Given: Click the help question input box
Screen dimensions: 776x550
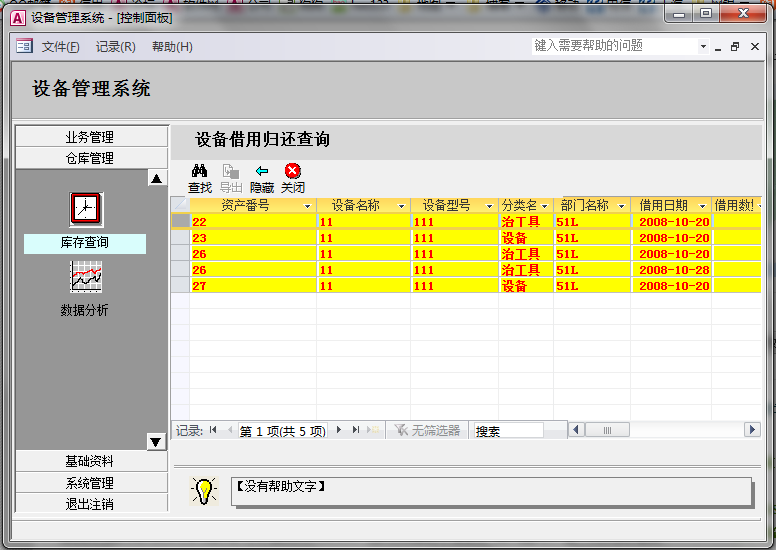Looking at the screenshot, I should (x=615, y=46).
